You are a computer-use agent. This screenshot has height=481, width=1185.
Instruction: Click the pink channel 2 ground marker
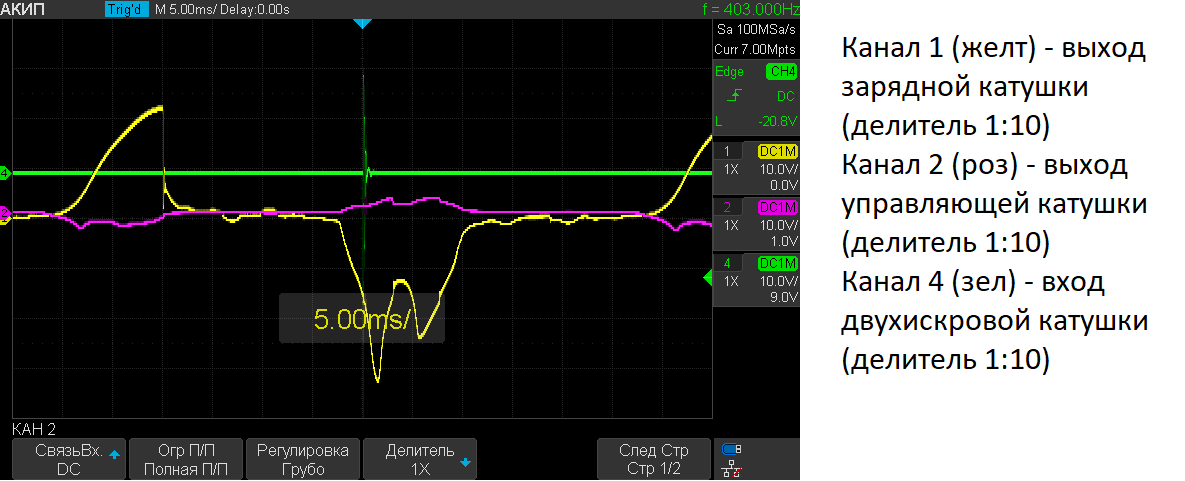click(5, 212)
